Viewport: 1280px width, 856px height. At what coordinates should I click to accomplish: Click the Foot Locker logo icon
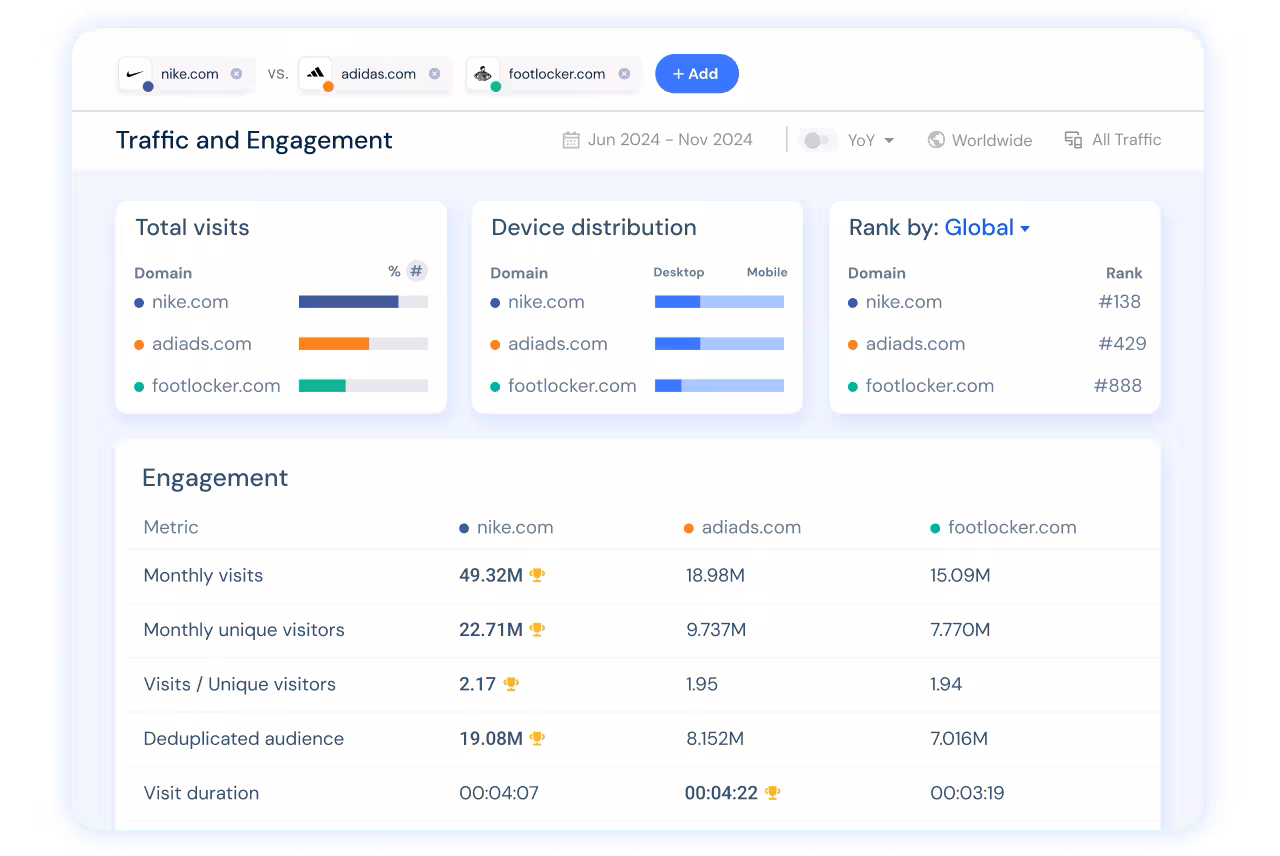point(483,73)
